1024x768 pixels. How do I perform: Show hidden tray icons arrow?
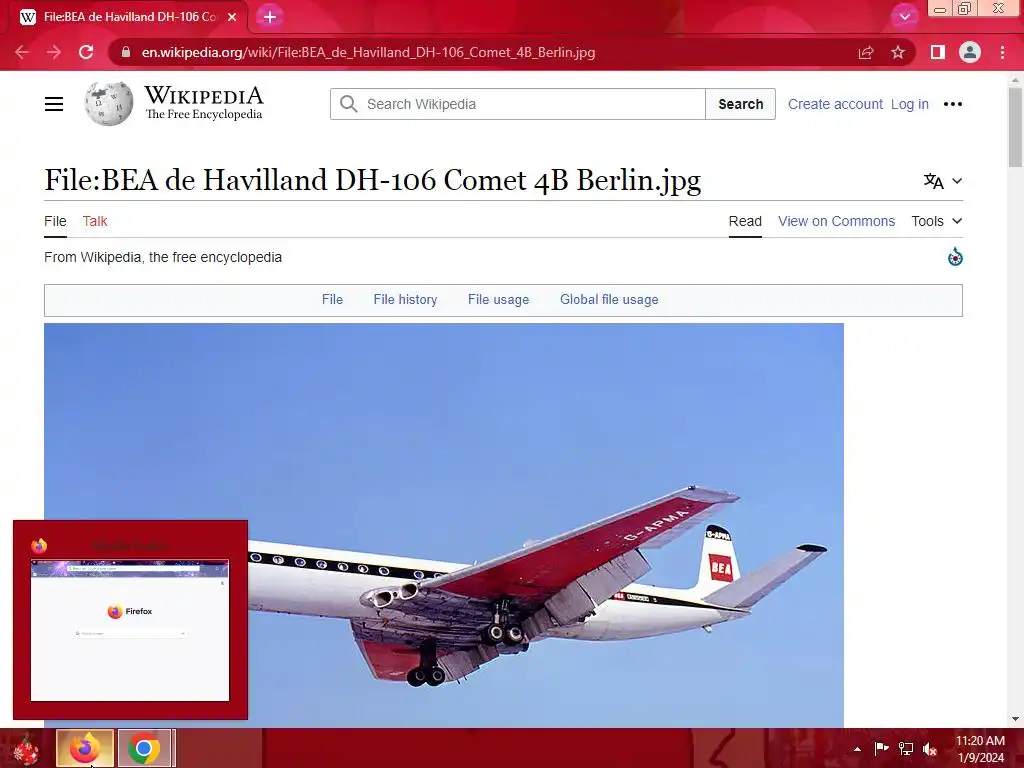(x=857, y=749)
